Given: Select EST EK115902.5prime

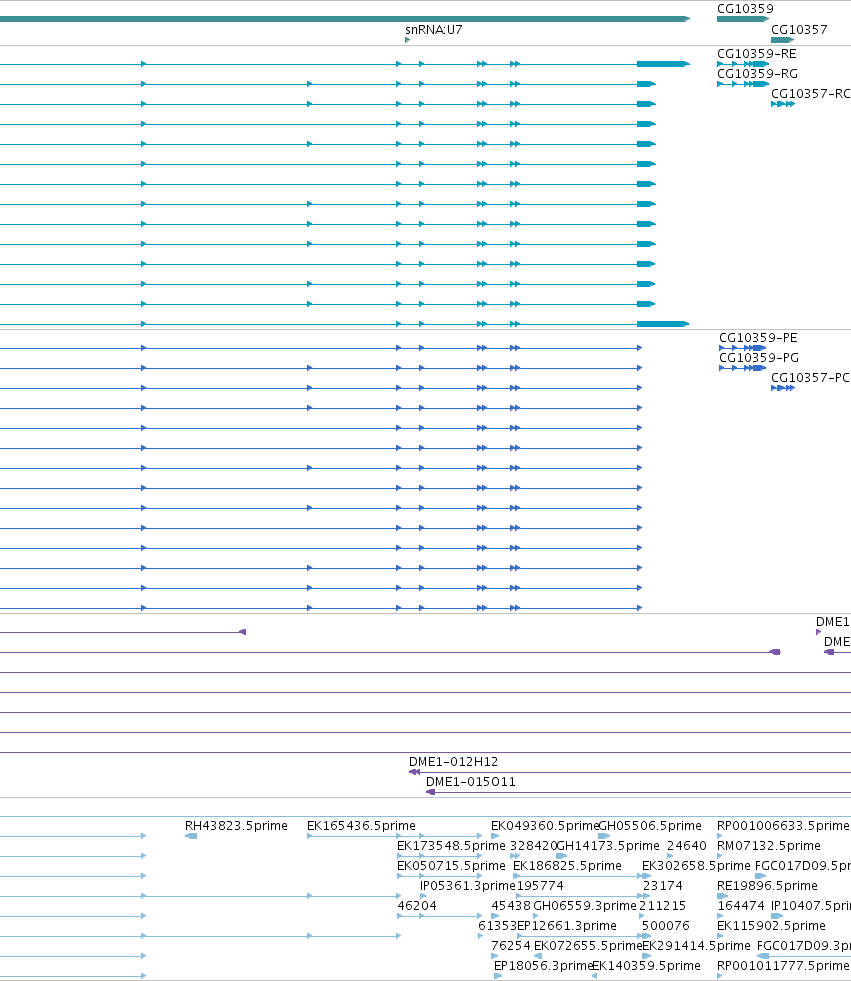Looking at the screenshot, I should [x=771, y=926].
